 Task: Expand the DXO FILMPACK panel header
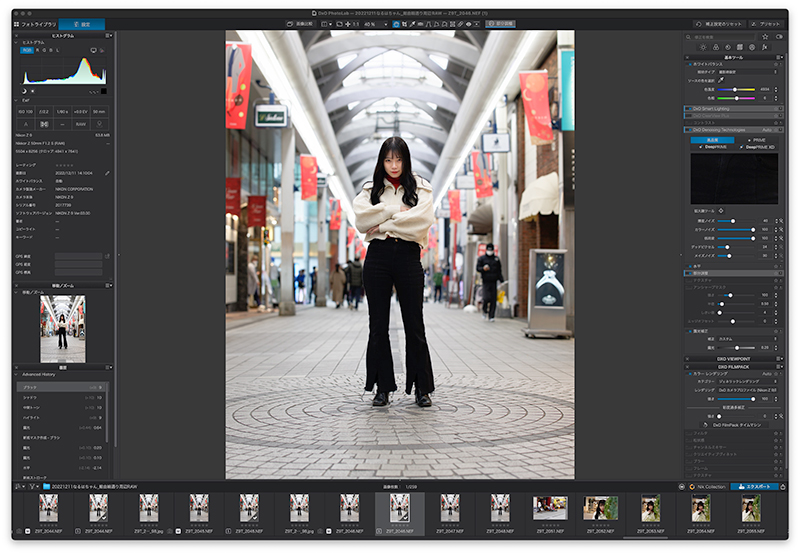tap(735, 367)
